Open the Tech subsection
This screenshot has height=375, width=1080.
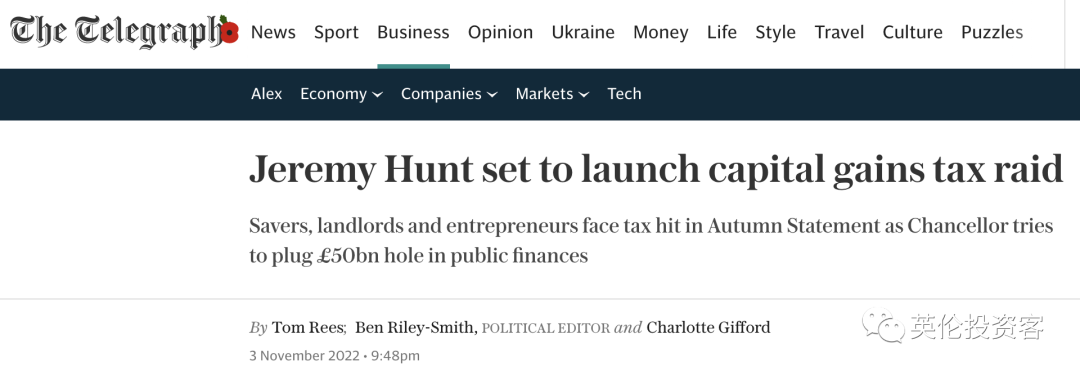pos(624,94)
